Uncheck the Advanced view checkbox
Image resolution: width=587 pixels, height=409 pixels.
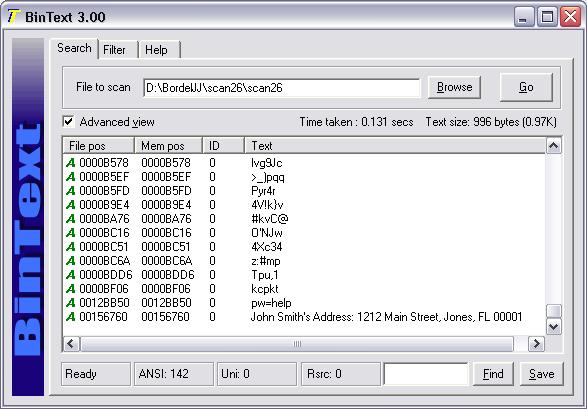[69, 122]
